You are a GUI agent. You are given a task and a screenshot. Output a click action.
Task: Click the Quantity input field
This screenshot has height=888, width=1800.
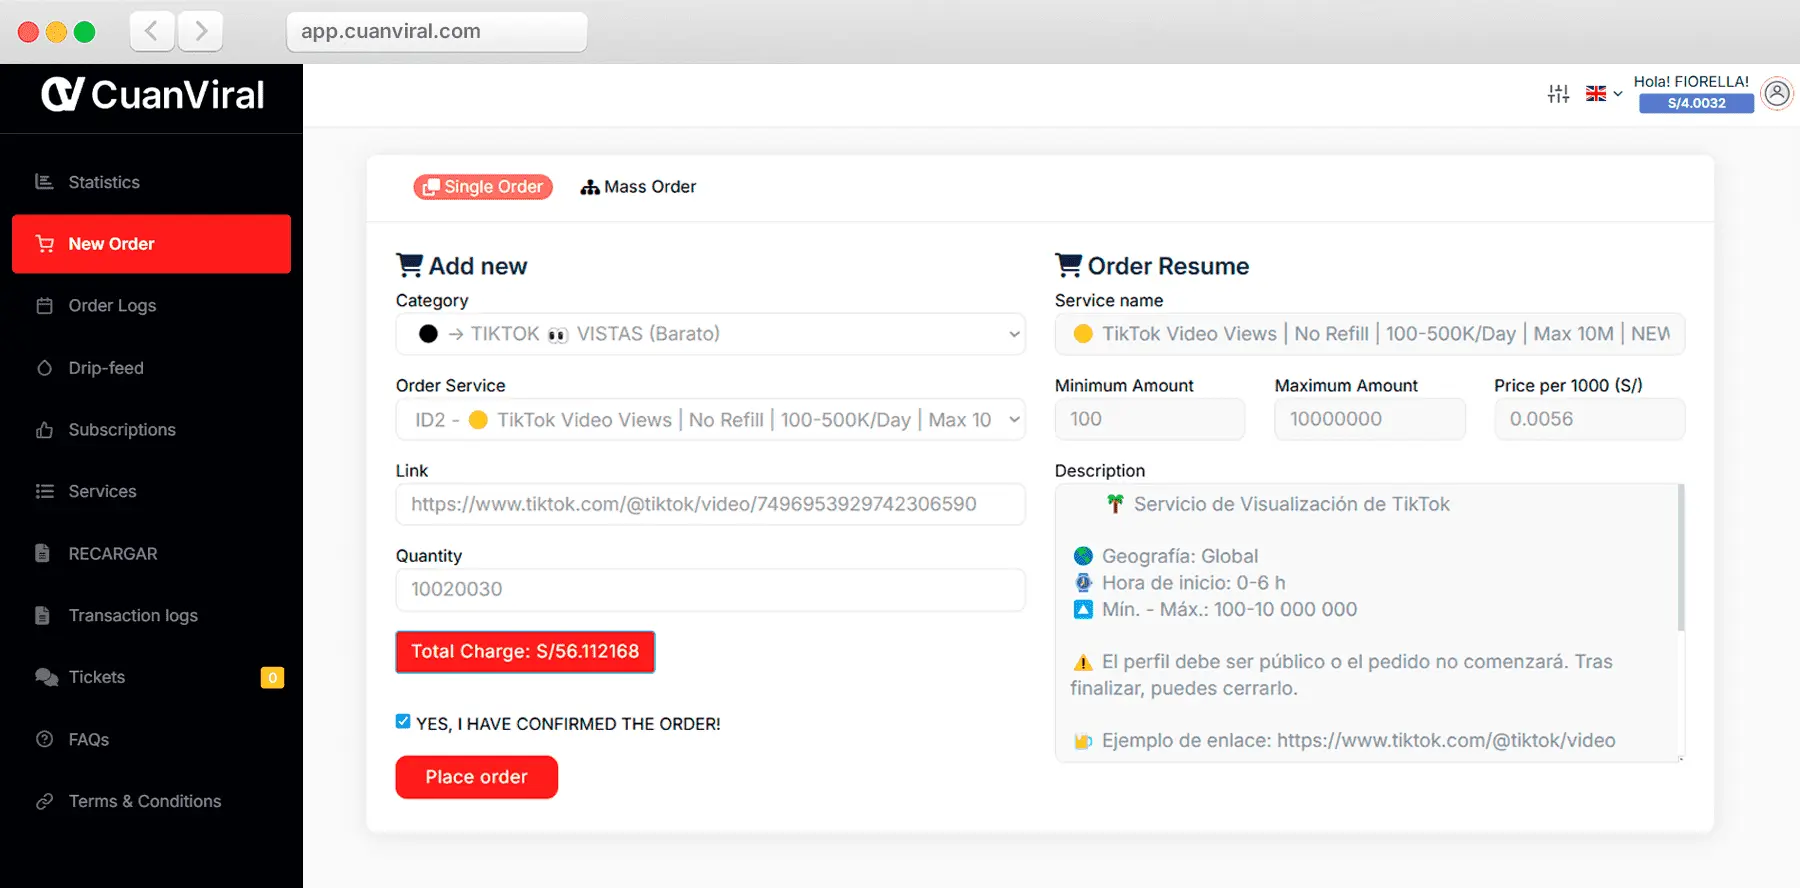tap(710, 589)
